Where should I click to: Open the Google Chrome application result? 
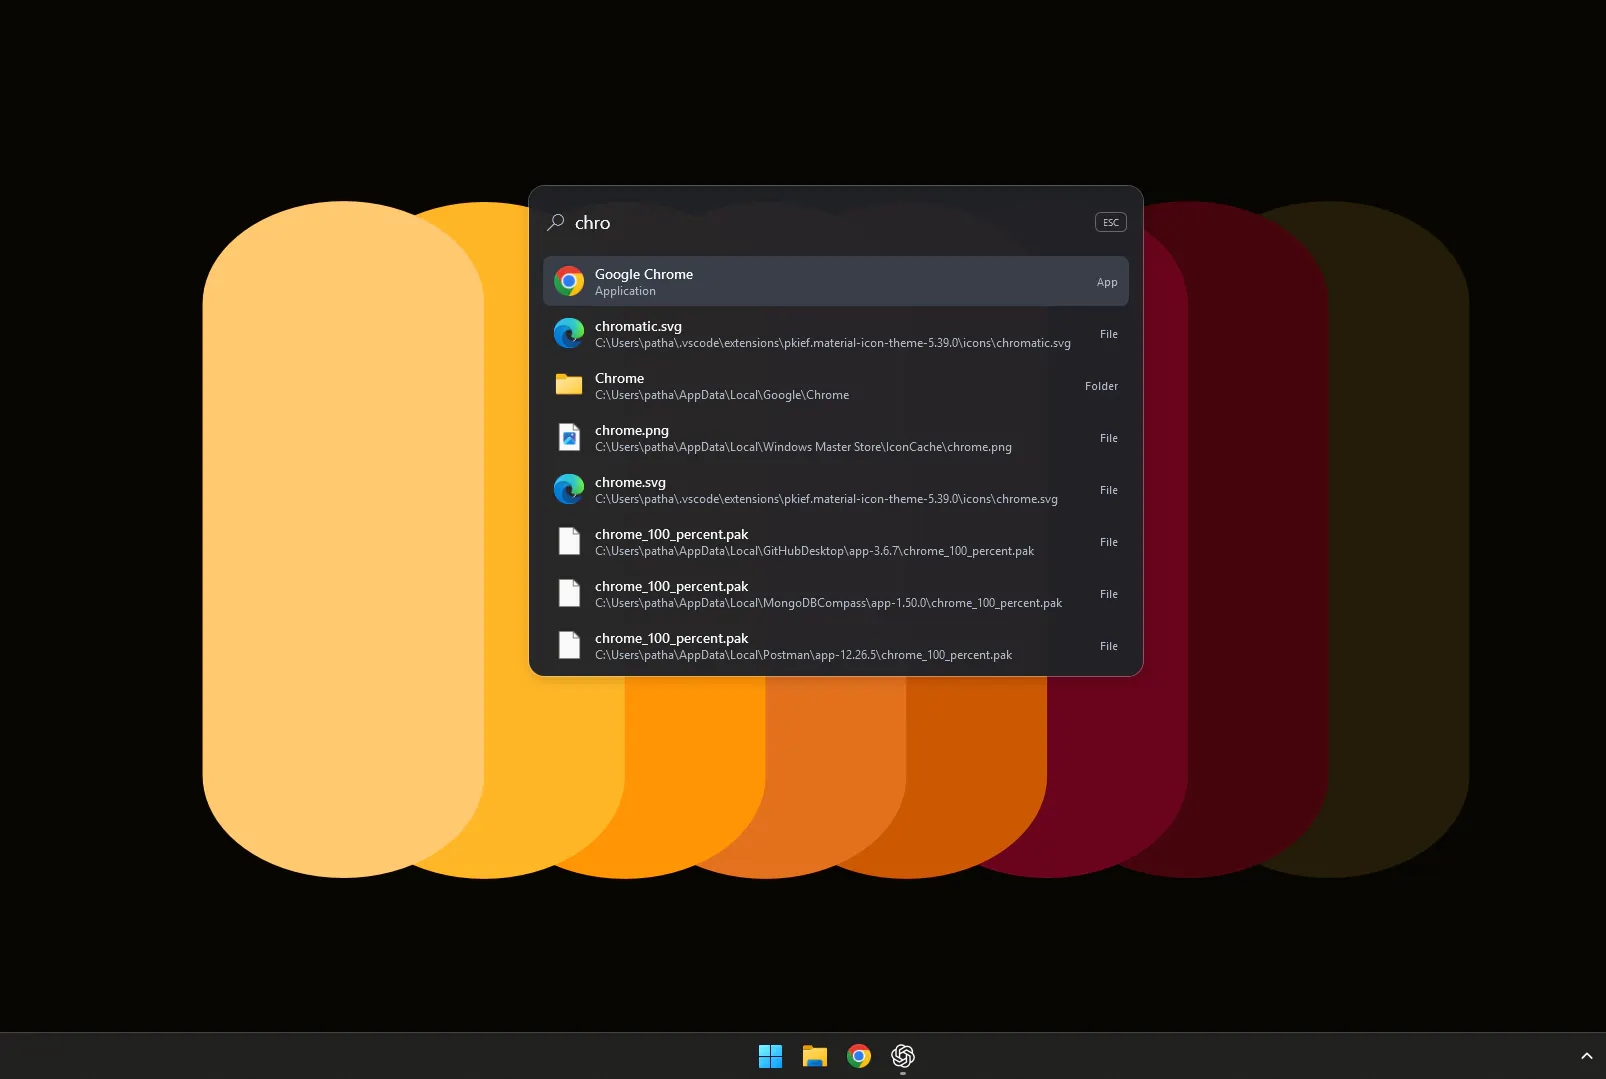pyautogui.click(x=836, y=281)
